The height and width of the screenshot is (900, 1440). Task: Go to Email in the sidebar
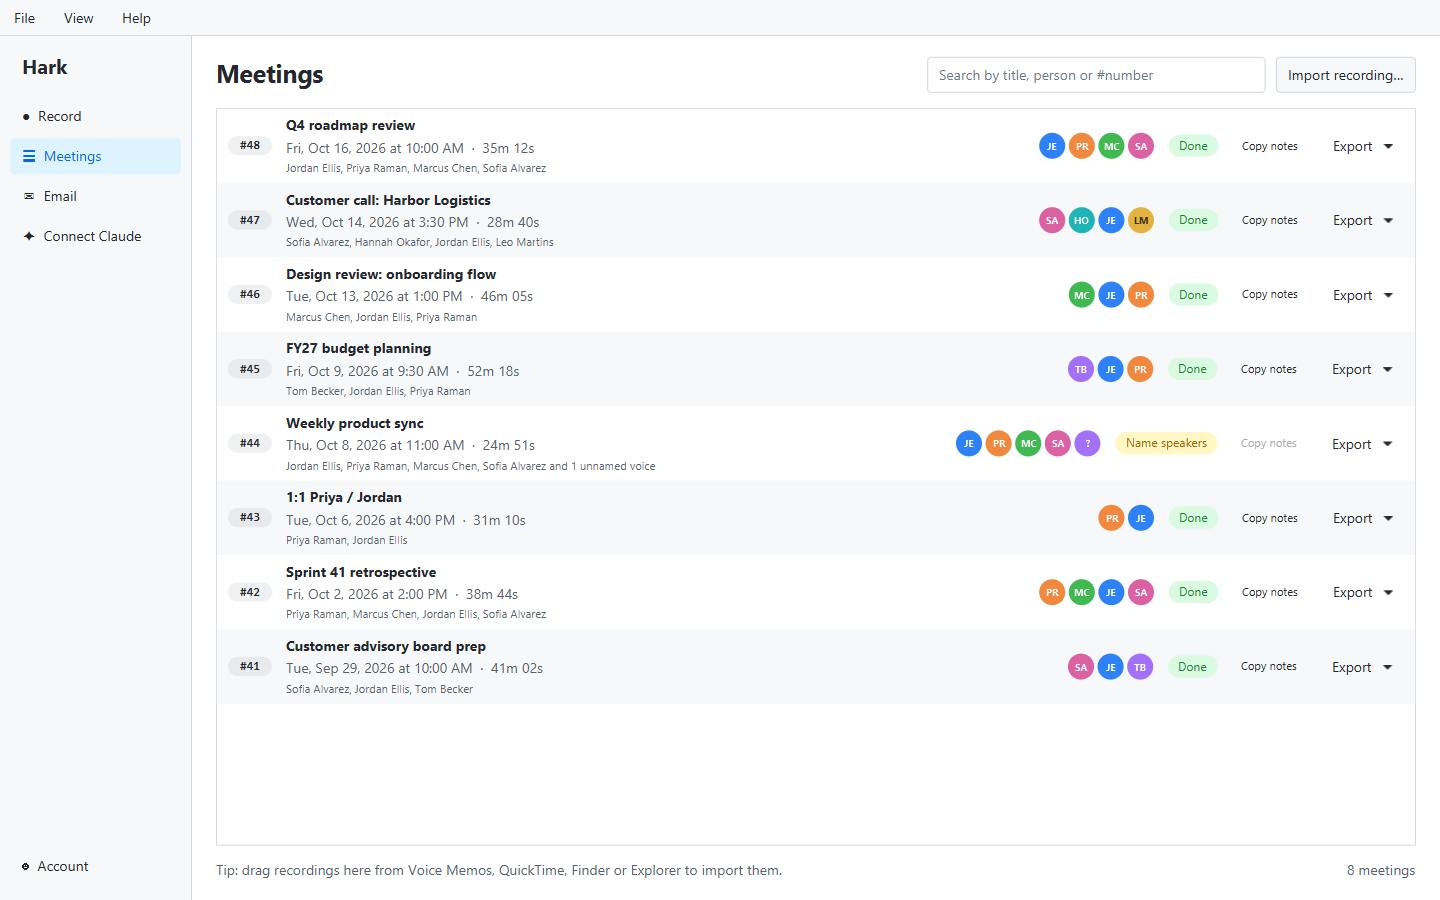point(96,196)
